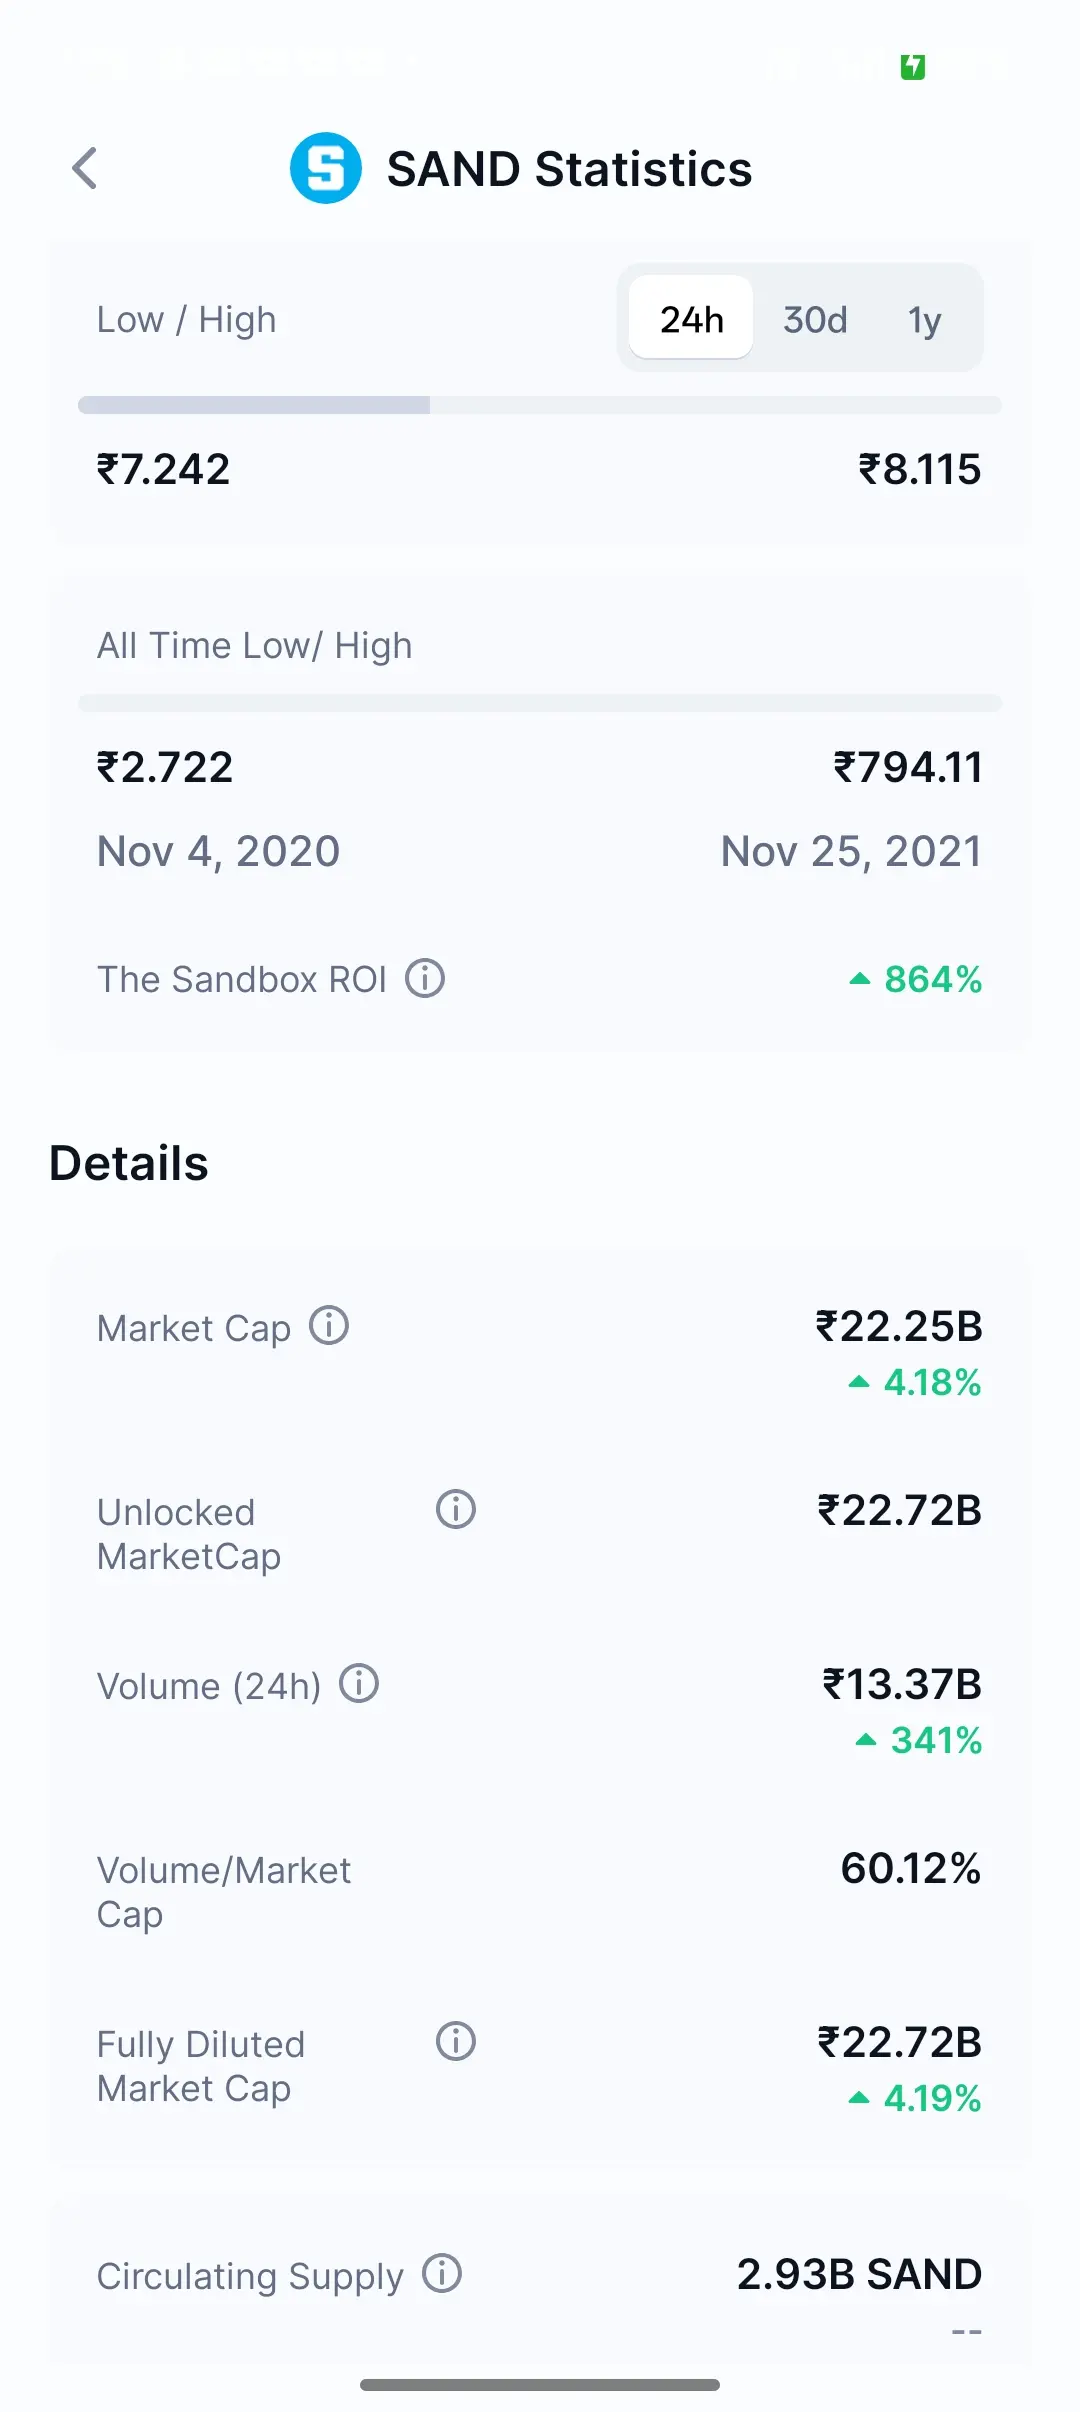Switch to the 30d range
Screen dimensions: 1080x2412
pos(815,319)
